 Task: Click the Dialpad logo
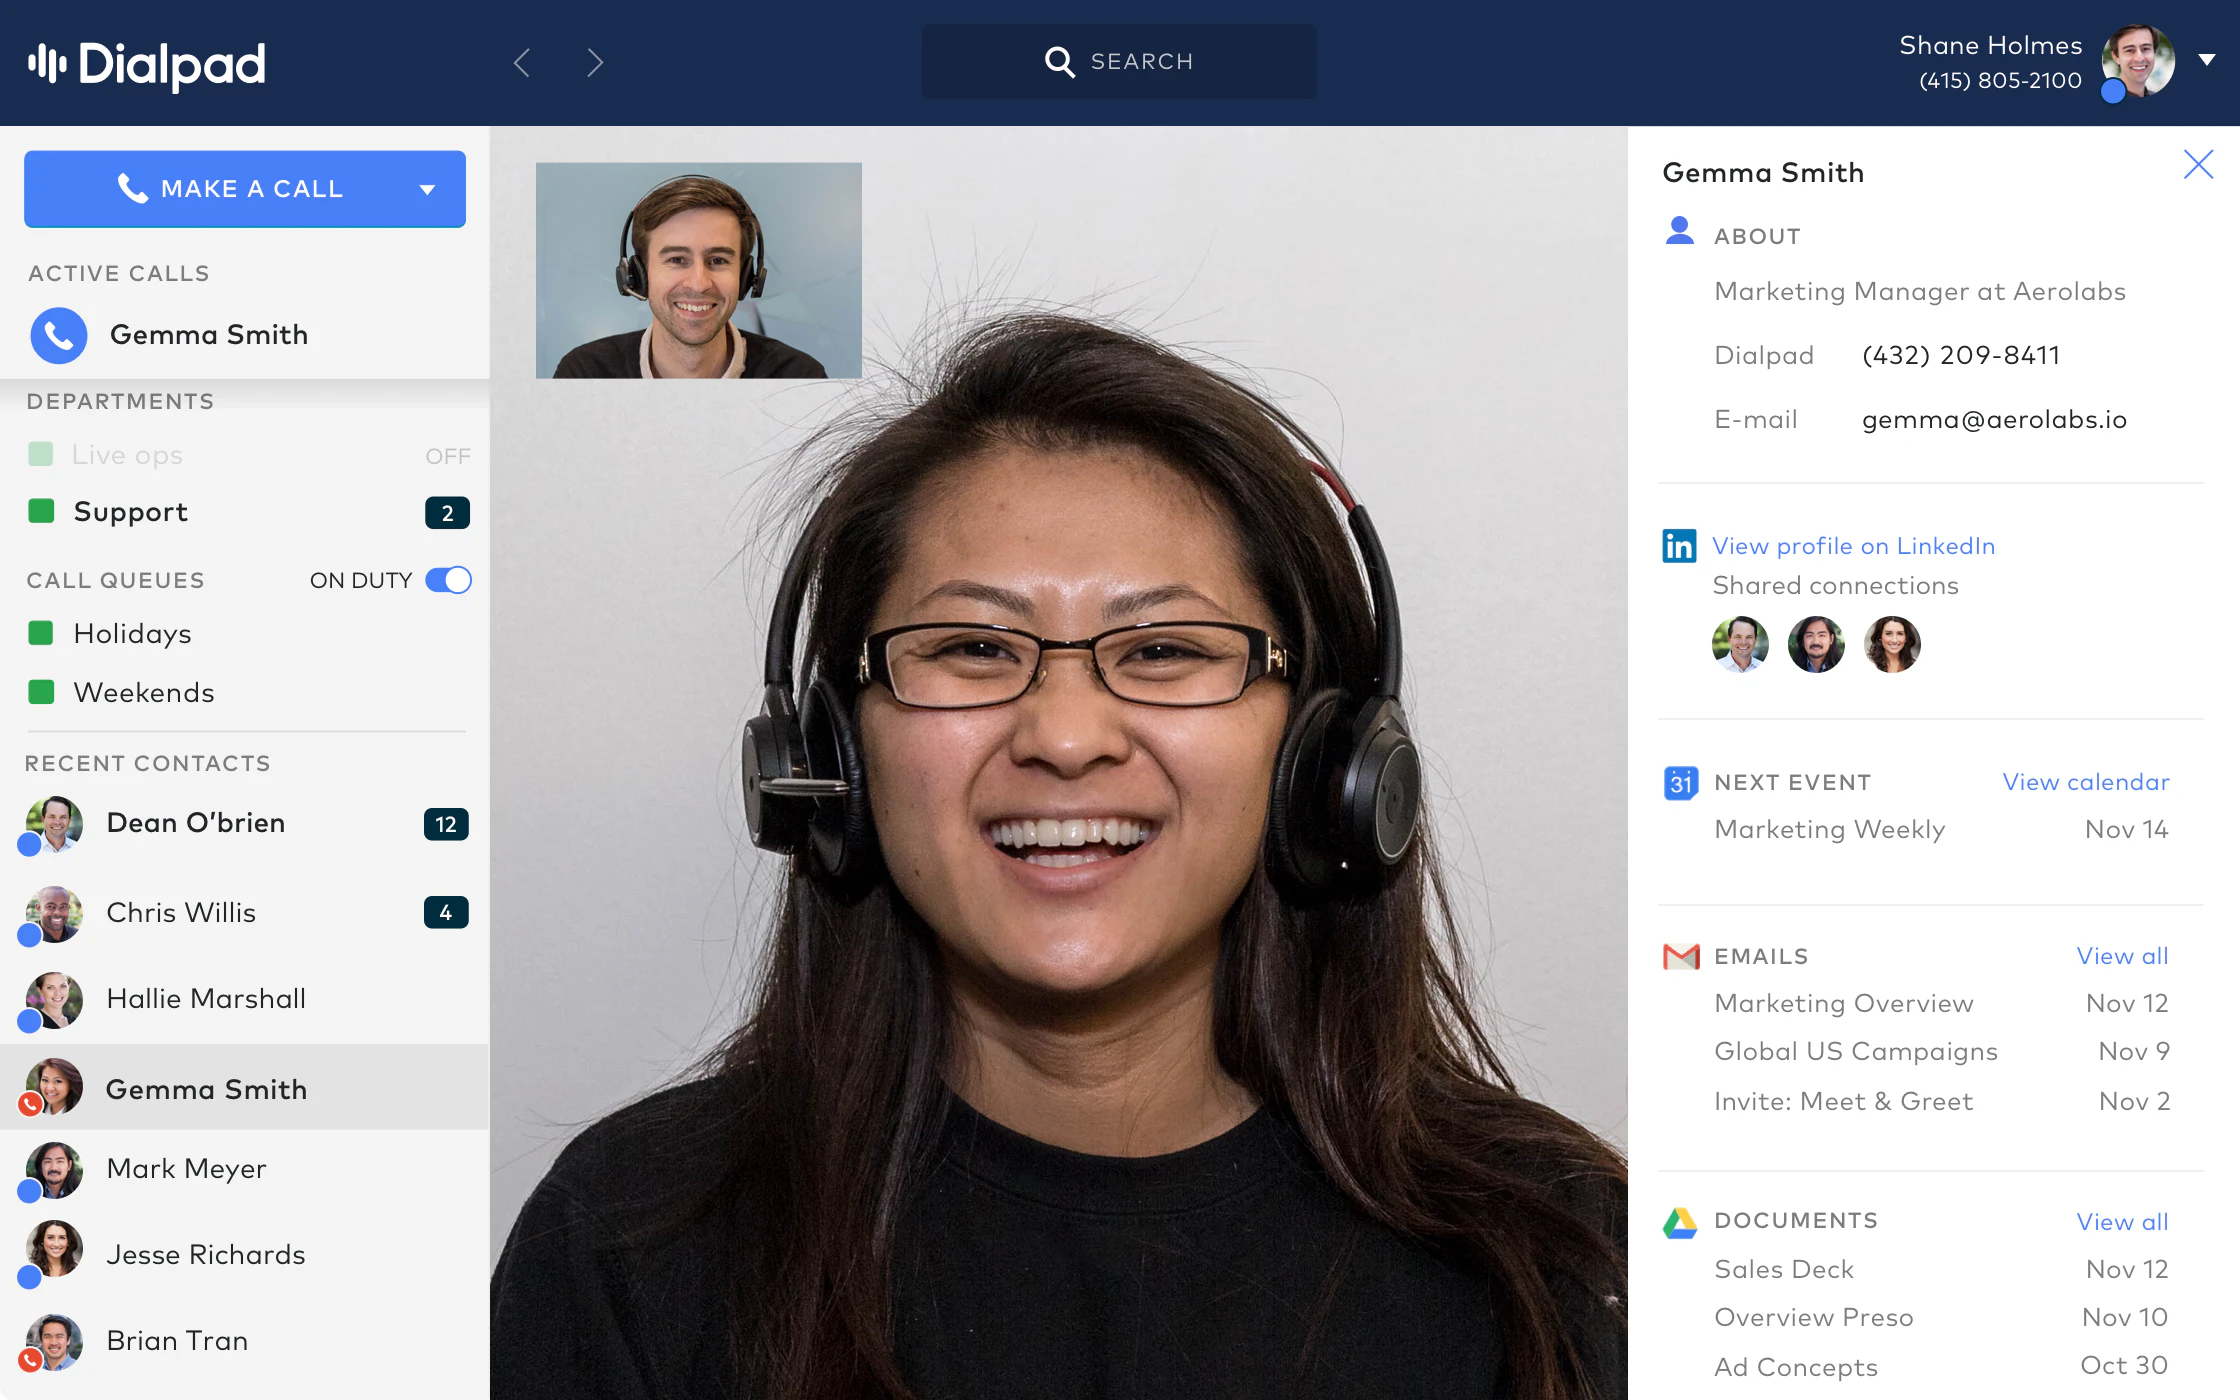coord(147,64)
